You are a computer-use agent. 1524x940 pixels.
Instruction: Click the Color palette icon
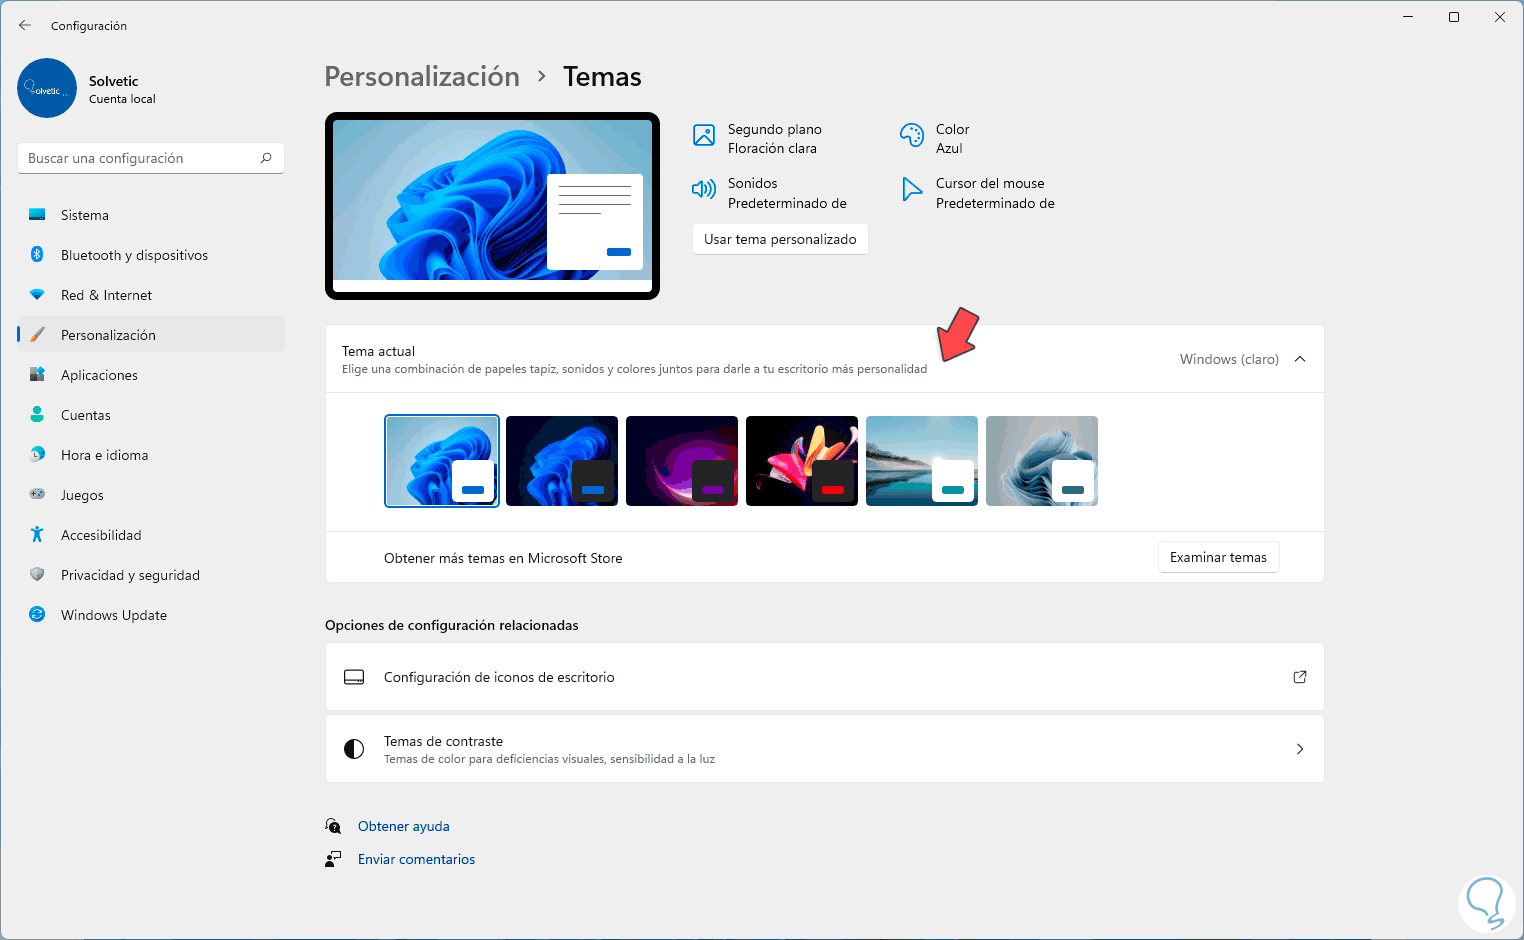pos(912,135)
